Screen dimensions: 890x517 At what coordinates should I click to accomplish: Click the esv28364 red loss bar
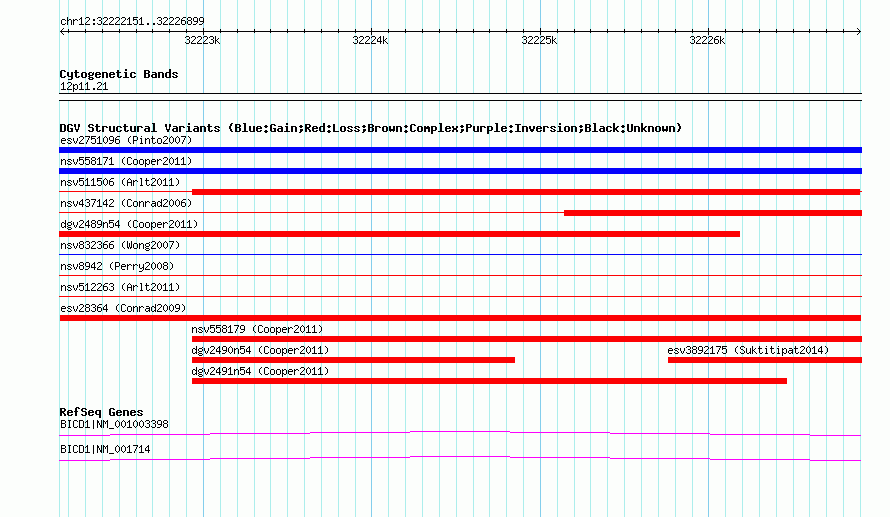(x=460, y=318)
